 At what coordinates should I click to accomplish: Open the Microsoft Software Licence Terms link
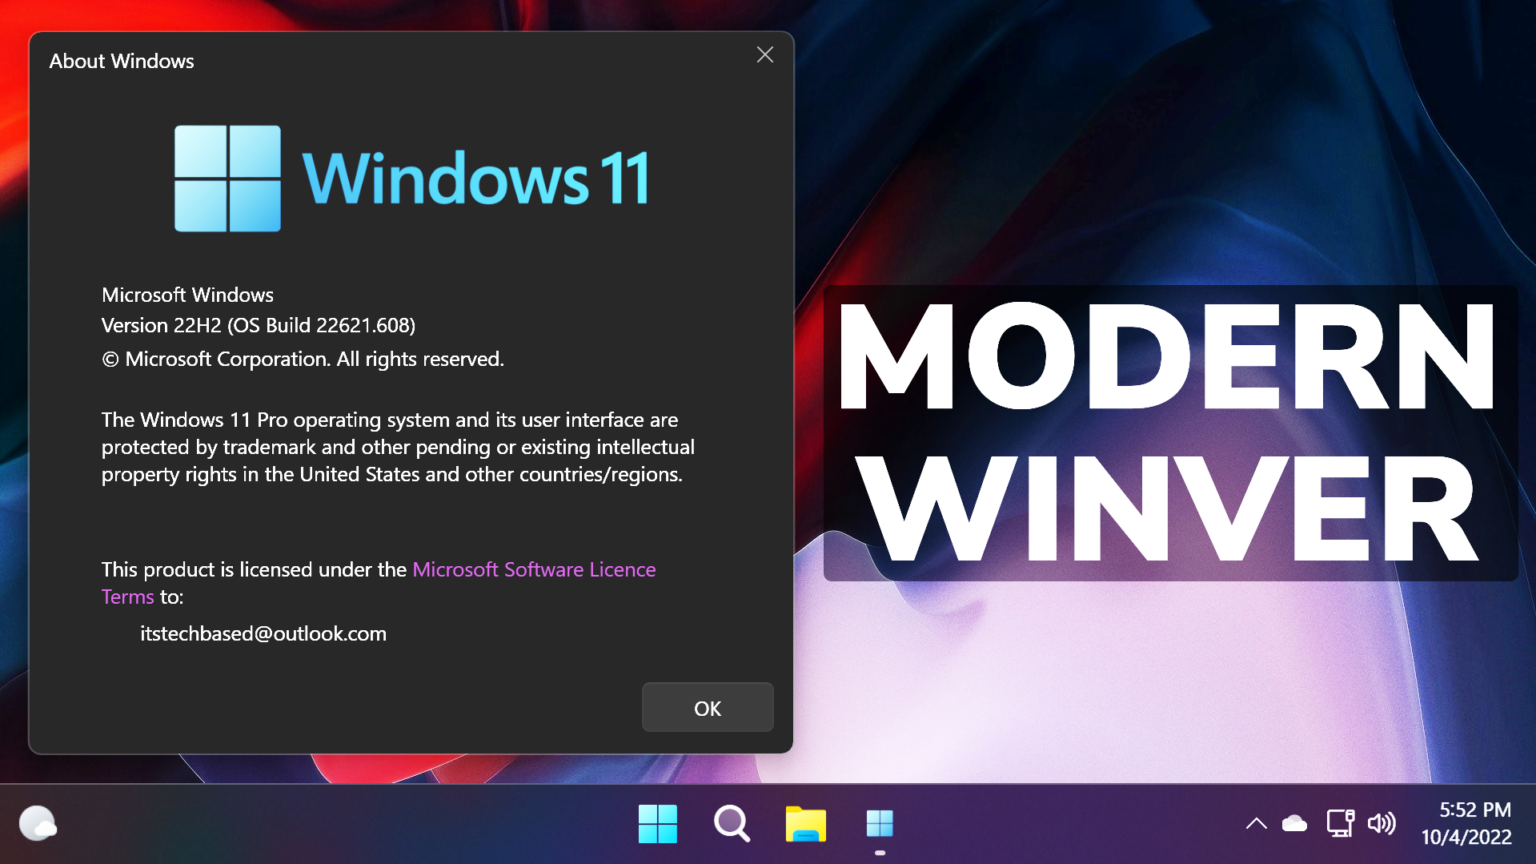[534, 569]
